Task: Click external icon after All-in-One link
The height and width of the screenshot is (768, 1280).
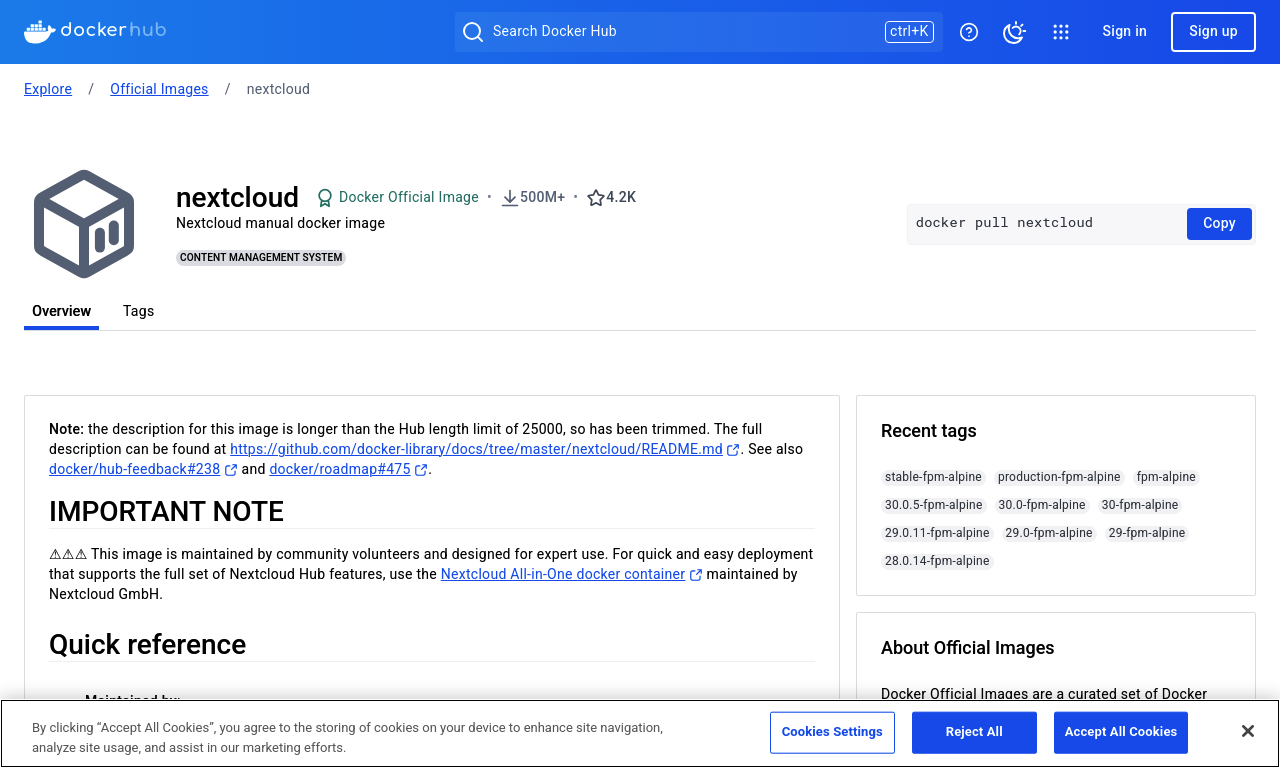Action: click(696, 575)
